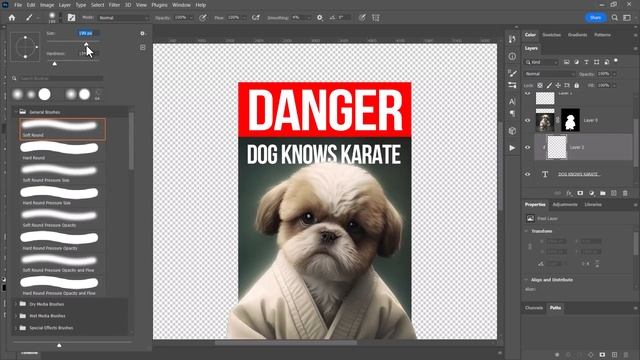
Task: Expand the Wet Media Brushes folder
Action: pos(16,316)
